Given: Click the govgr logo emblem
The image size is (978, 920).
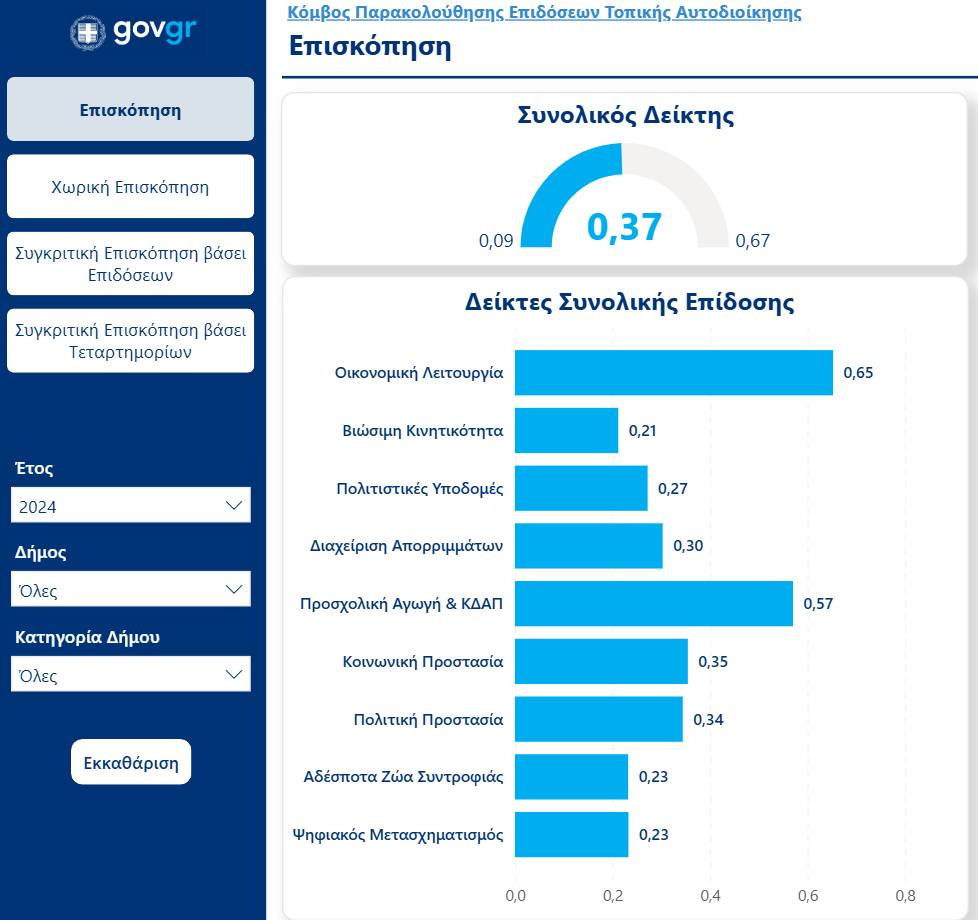Looking at the screenshot, I should [88, 32].
